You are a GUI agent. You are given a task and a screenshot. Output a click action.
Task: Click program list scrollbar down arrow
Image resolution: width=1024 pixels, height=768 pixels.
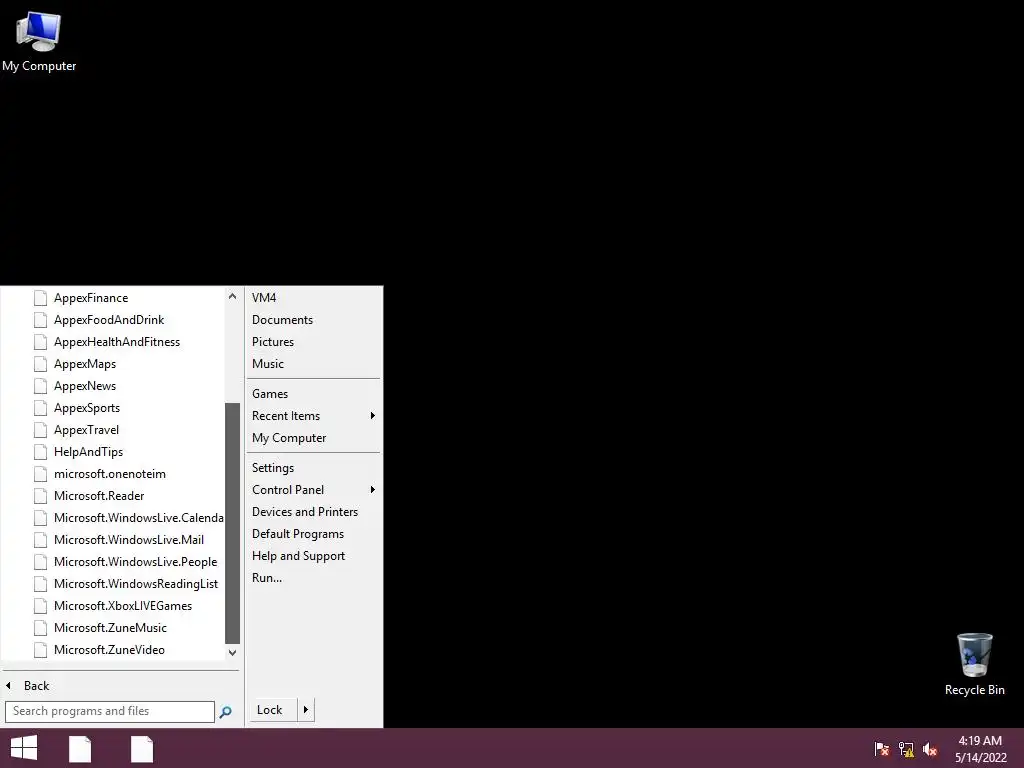(232, 652)
